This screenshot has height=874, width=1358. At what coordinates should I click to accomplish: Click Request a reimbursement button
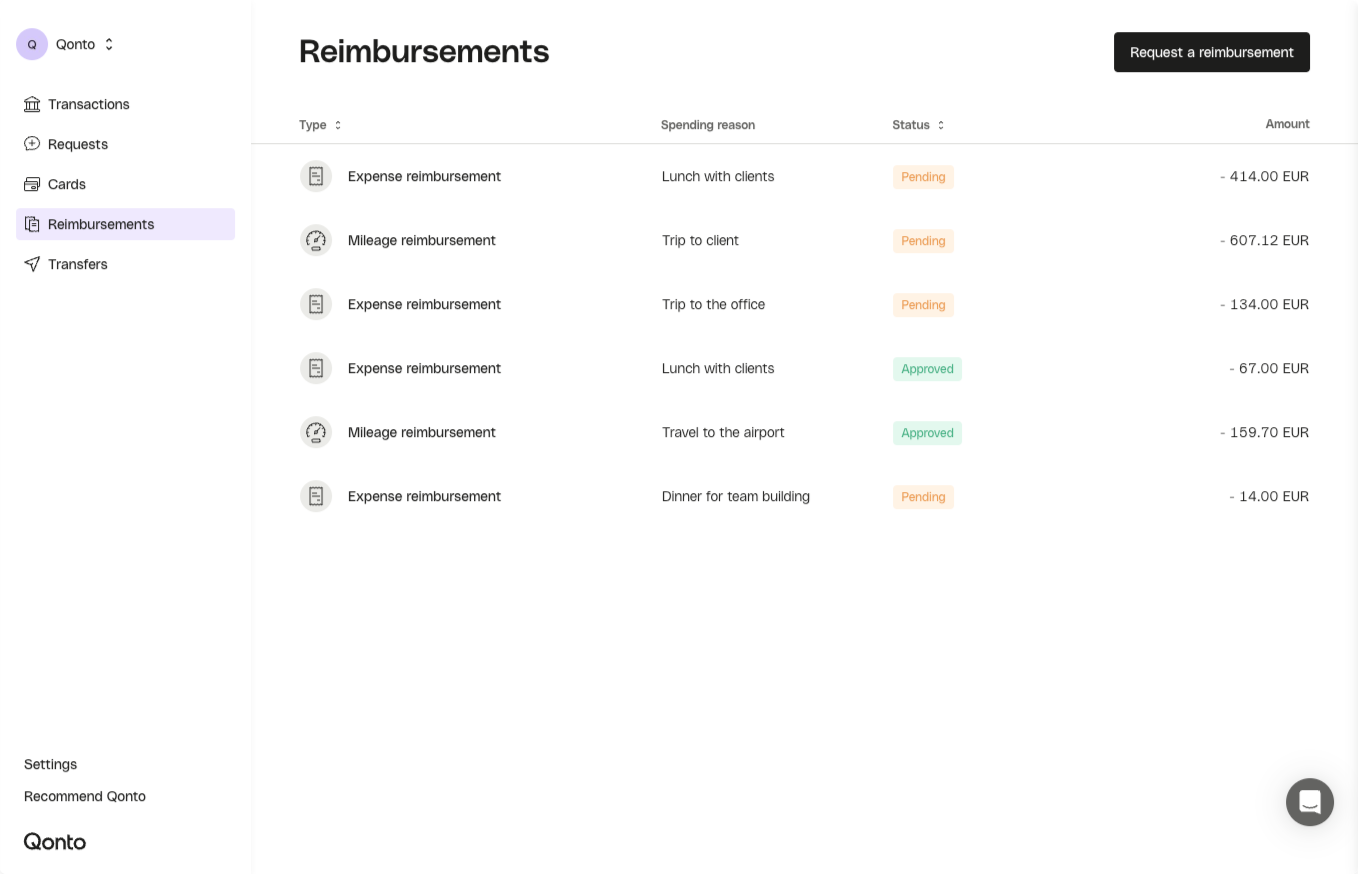[1211, 52]
